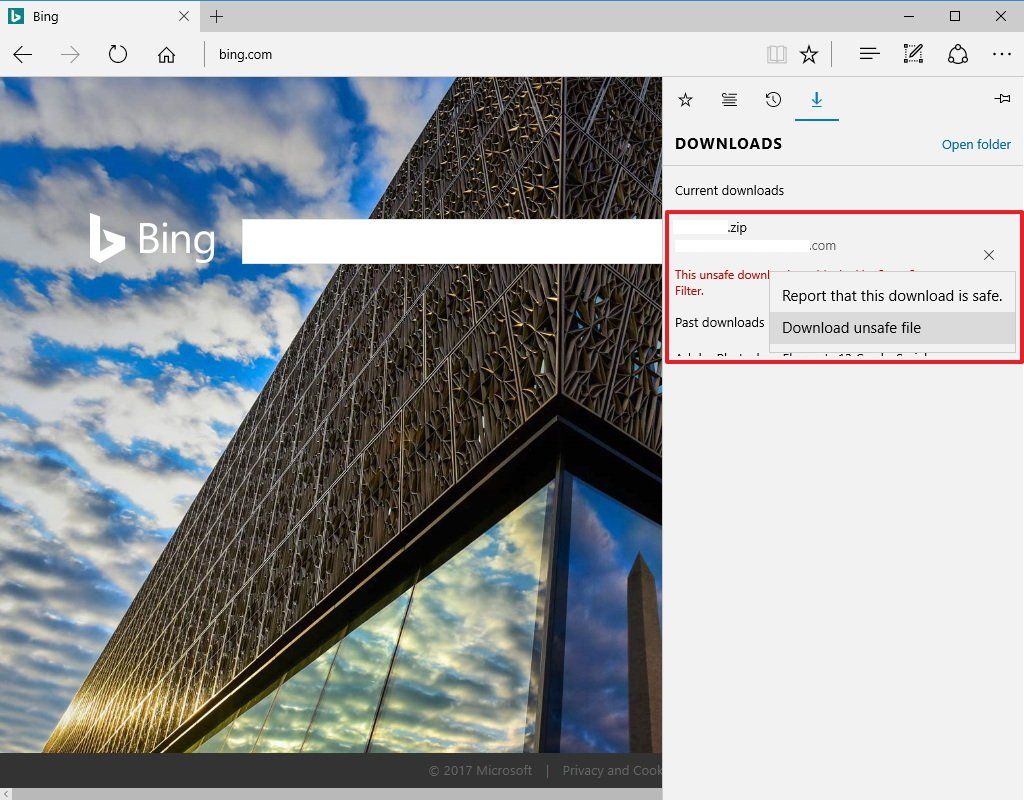Open folder containing downloads
The image size is (1024, 800).
(x=975, y=144)
